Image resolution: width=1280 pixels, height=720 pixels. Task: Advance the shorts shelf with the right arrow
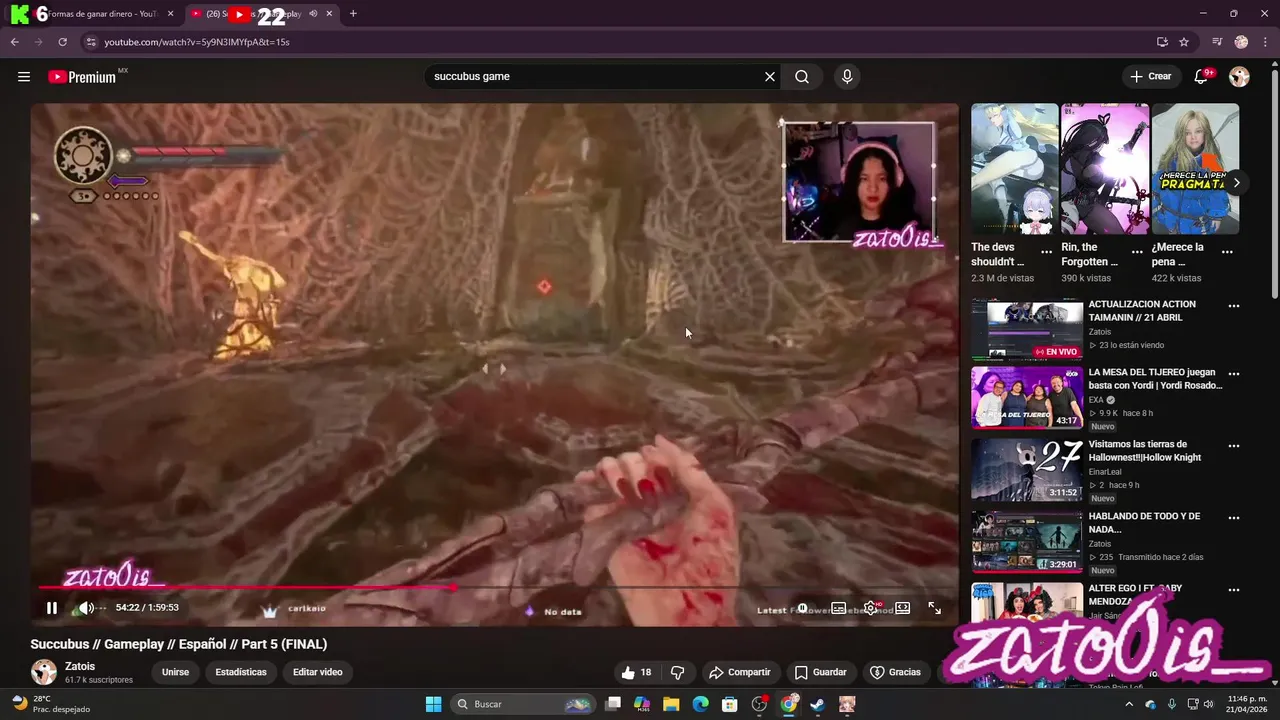tap(1236, 183)
